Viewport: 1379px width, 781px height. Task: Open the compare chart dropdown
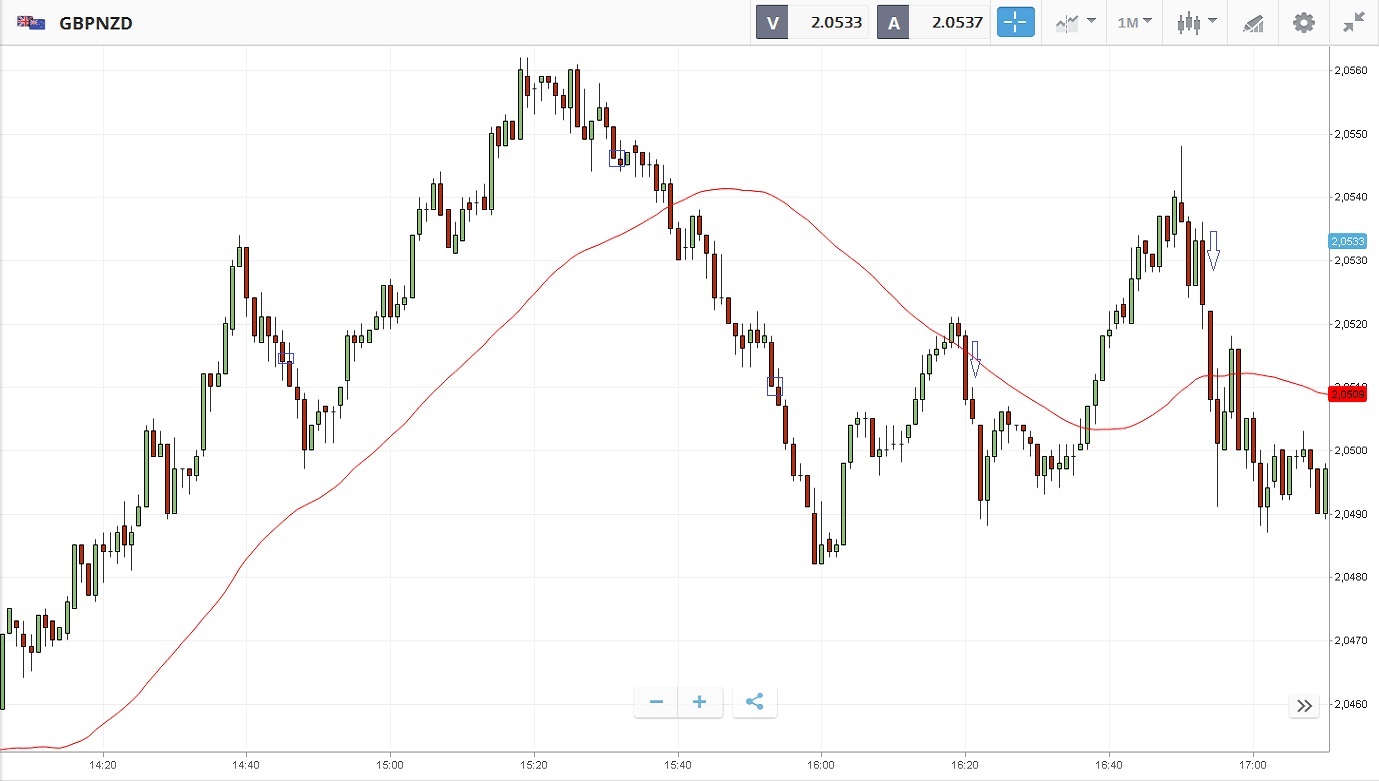point(1075,22)
